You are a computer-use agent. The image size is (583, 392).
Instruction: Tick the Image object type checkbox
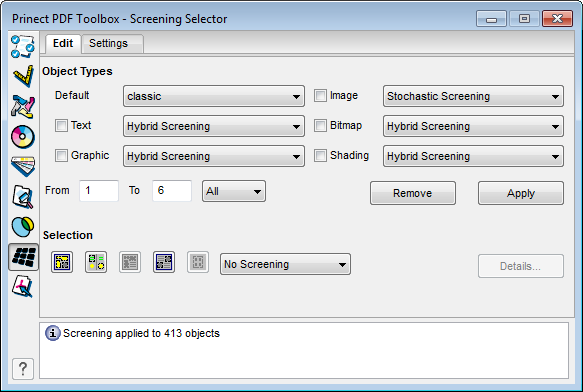click(x=320, y=96)
